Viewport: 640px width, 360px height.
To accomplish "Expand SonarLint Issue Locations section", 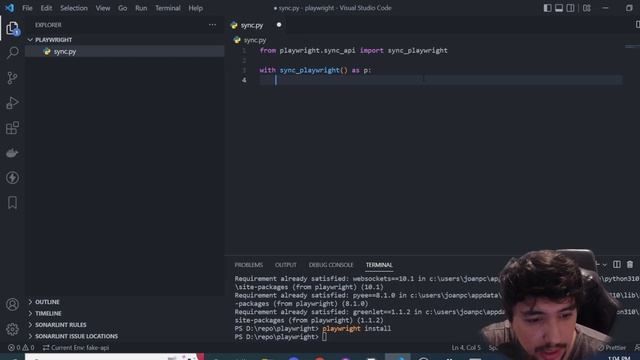I will click(76, 336).
